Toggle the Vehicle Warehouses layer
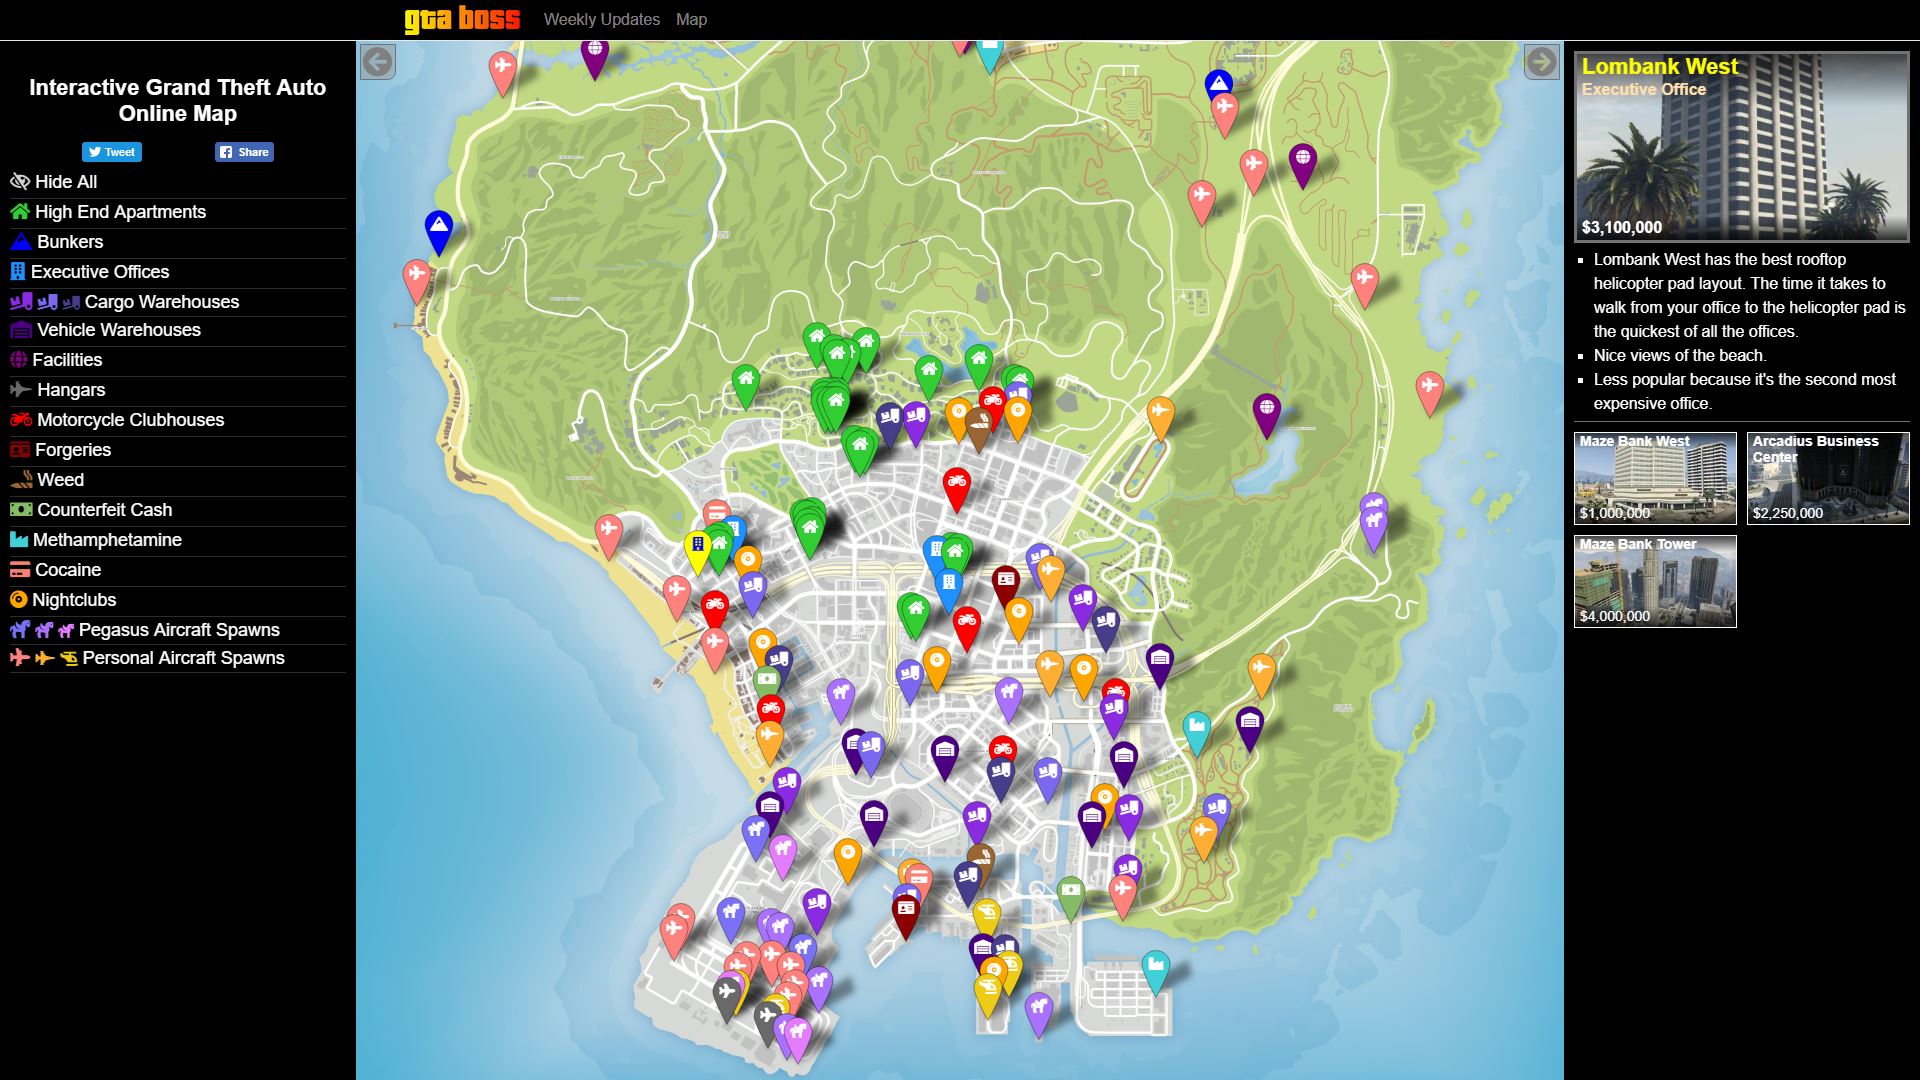 tap(106, 330)
